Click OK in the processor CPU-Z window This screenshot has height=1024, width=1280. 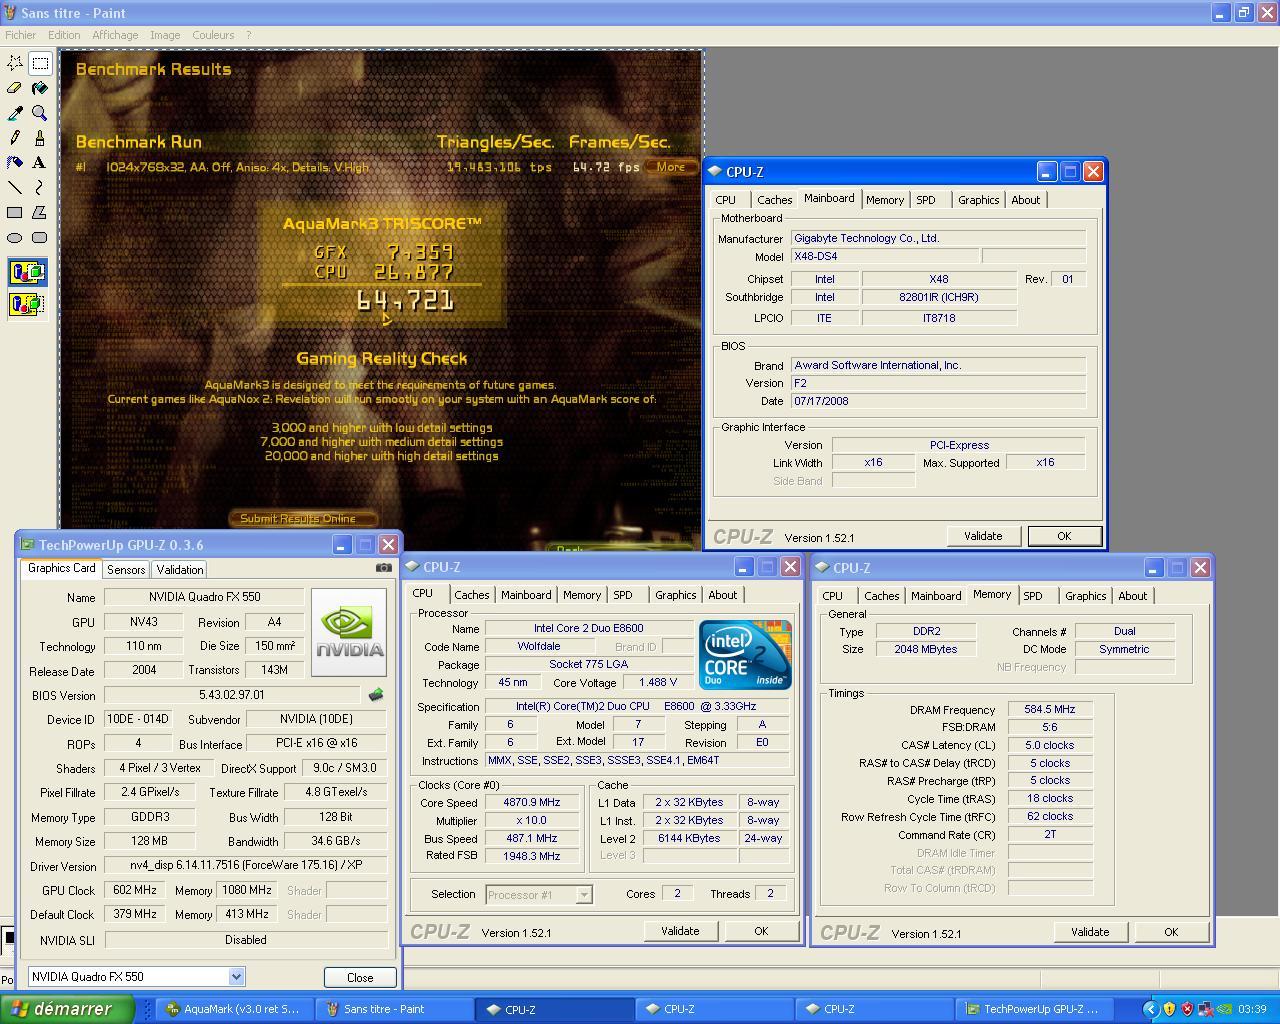coord(761,931)
